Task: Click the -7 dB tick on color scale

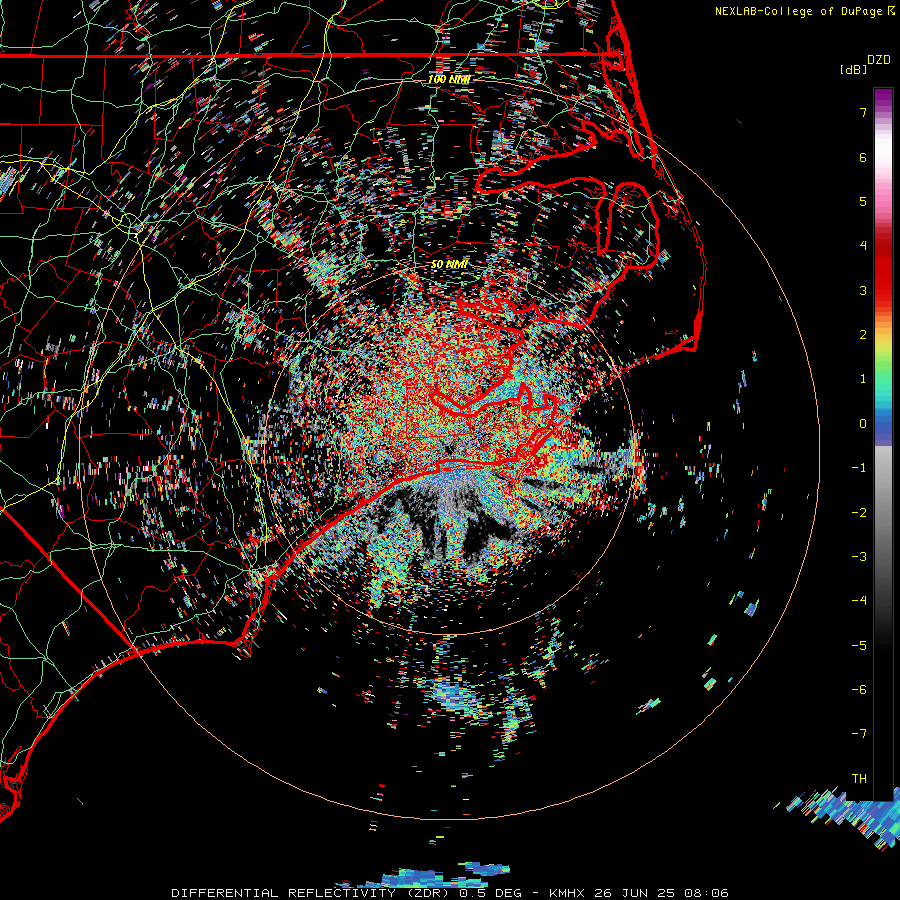Action: pos(859,734)
